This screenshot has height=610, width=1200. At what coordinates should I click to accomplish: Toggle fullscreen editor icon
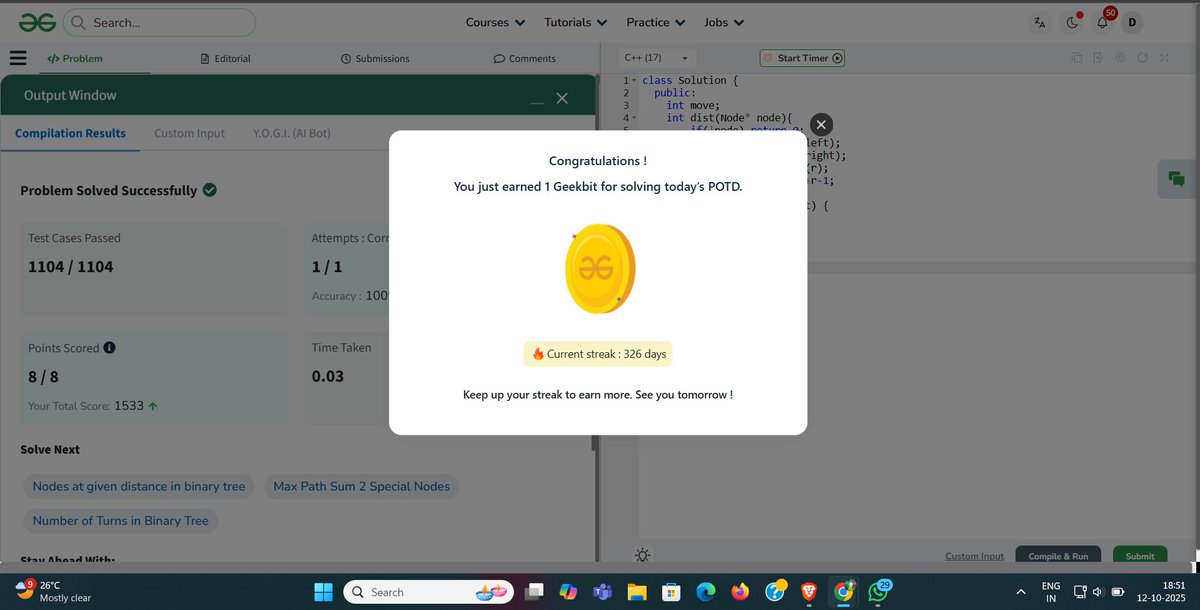coord(1164,58)
